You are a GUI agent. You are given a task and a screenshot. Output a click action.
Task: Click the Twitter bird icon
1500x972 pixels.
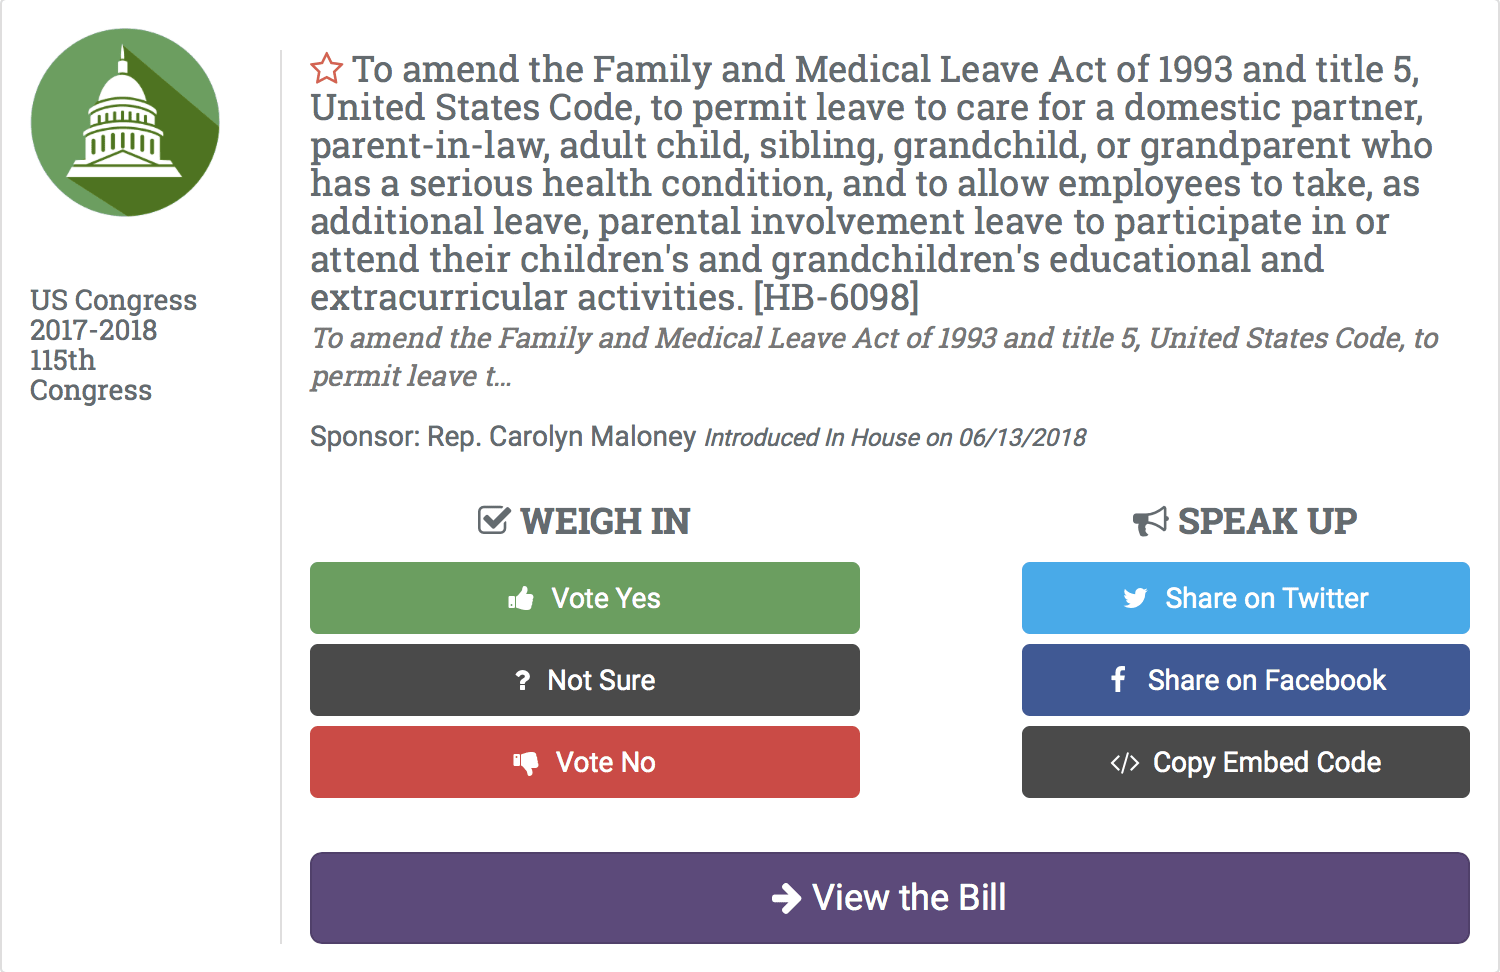tap(1135, 599)
